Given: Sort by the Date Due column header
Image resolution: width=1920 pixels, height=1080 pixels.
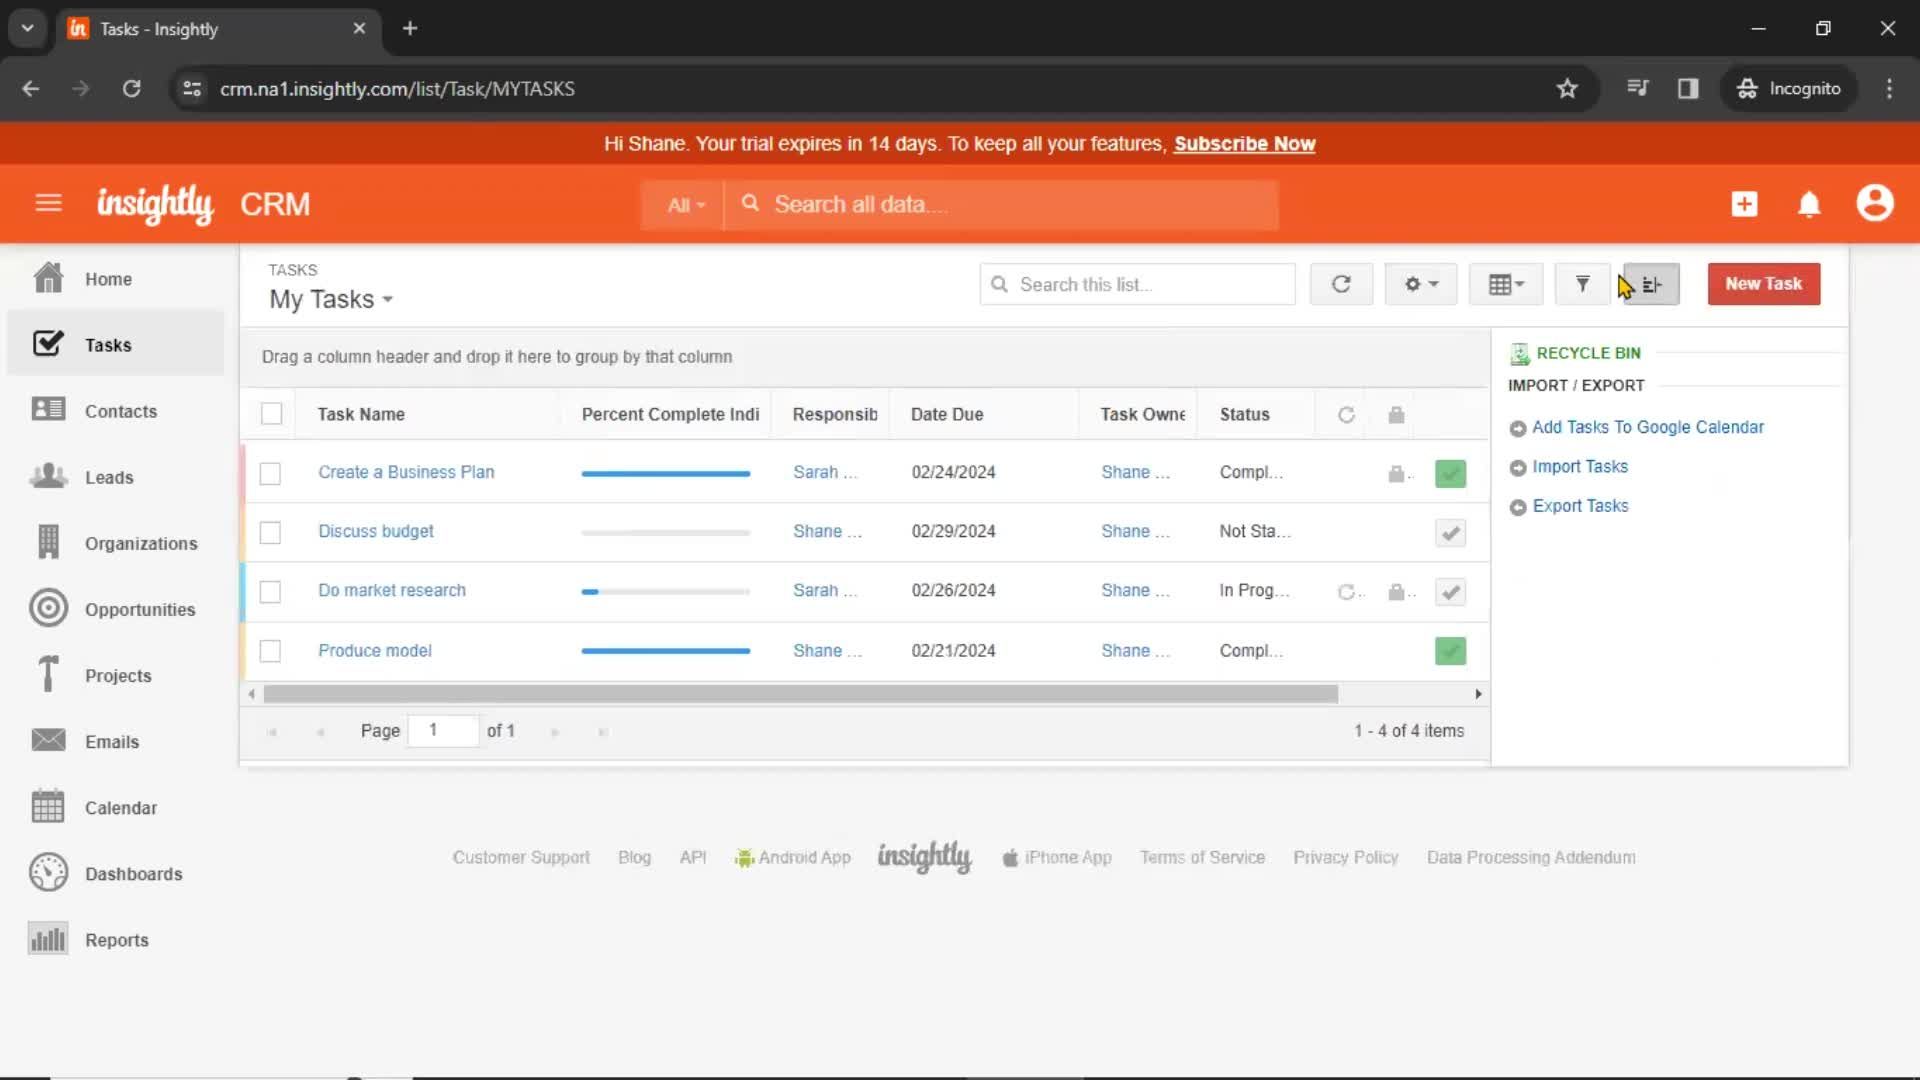Looking at the screenshot, I should pyautogui.click(x=946, y=414).
